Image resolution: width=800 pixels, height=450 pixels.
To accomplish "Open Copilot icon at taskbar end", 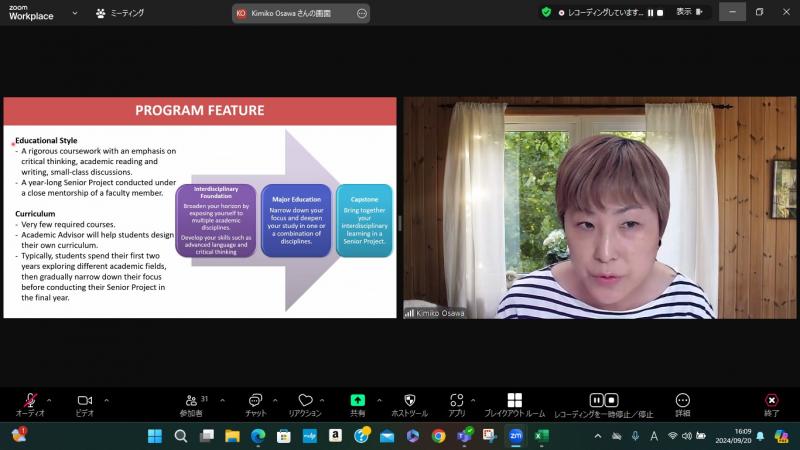I will point(781,436).
